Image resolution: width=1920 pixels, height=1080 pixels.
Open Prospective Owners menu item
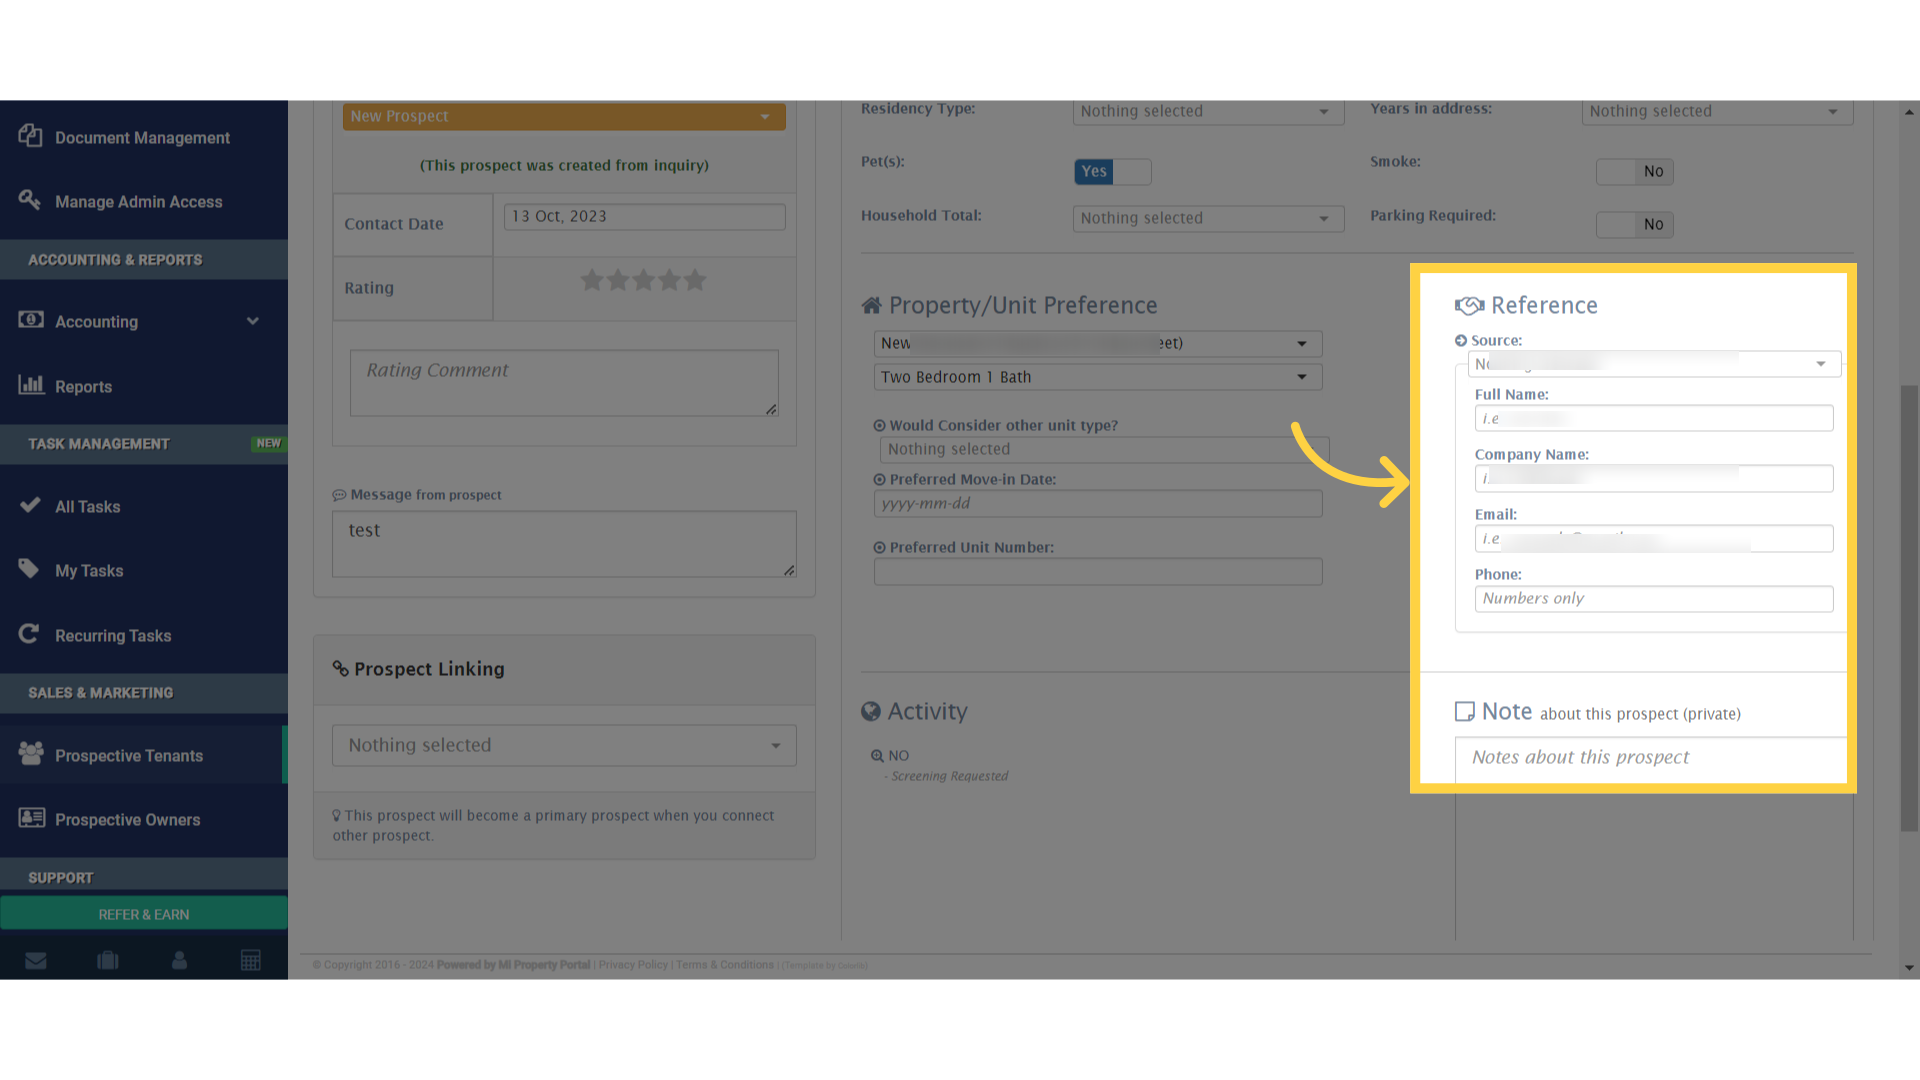point(144,819)
